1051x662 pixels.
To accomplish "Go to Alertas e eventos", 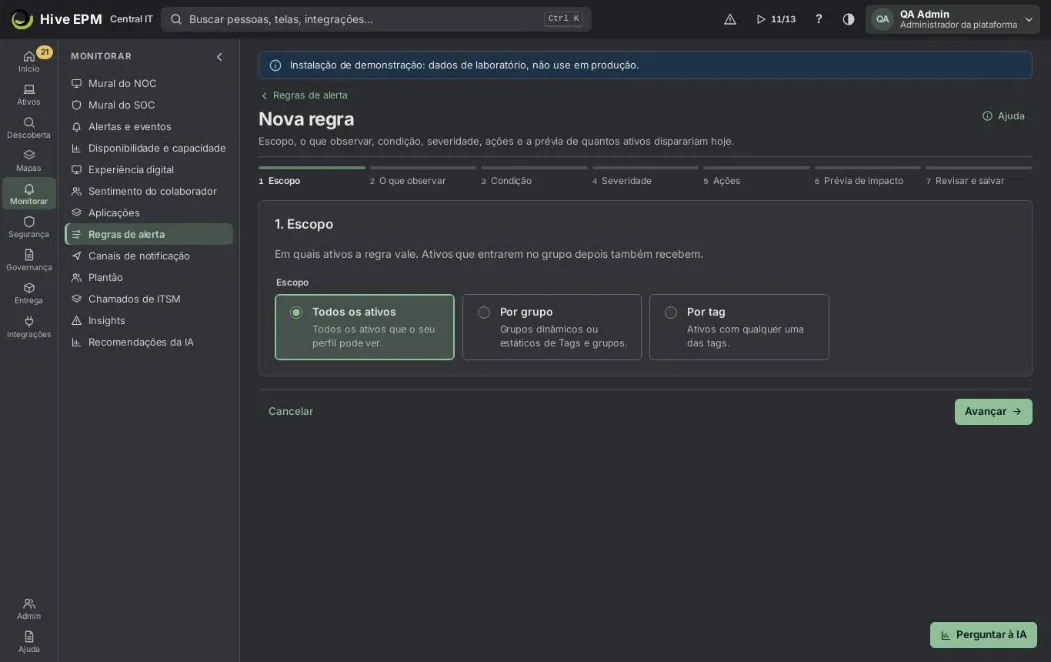I will pyautogui.click(x=149, y=127).
